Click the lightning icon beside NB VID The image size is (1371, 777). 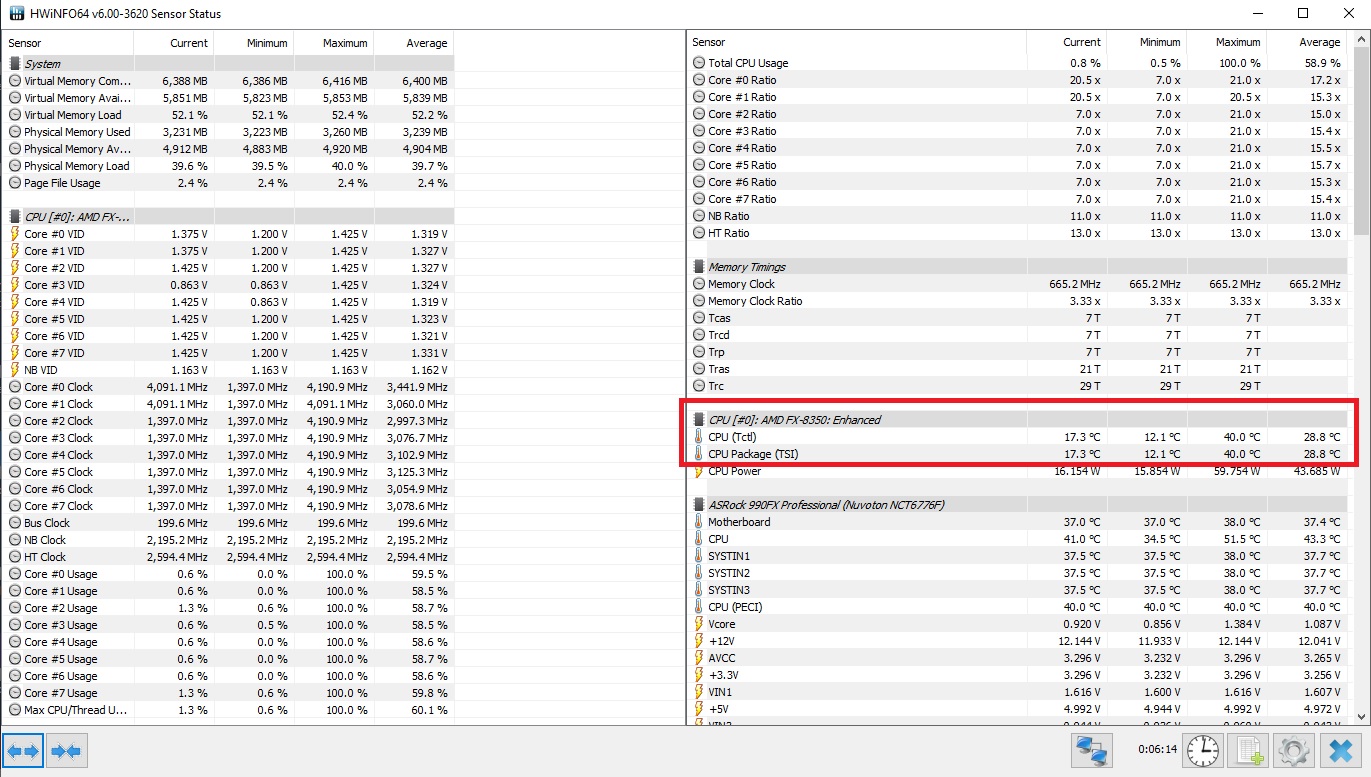(x=15, y=370)
